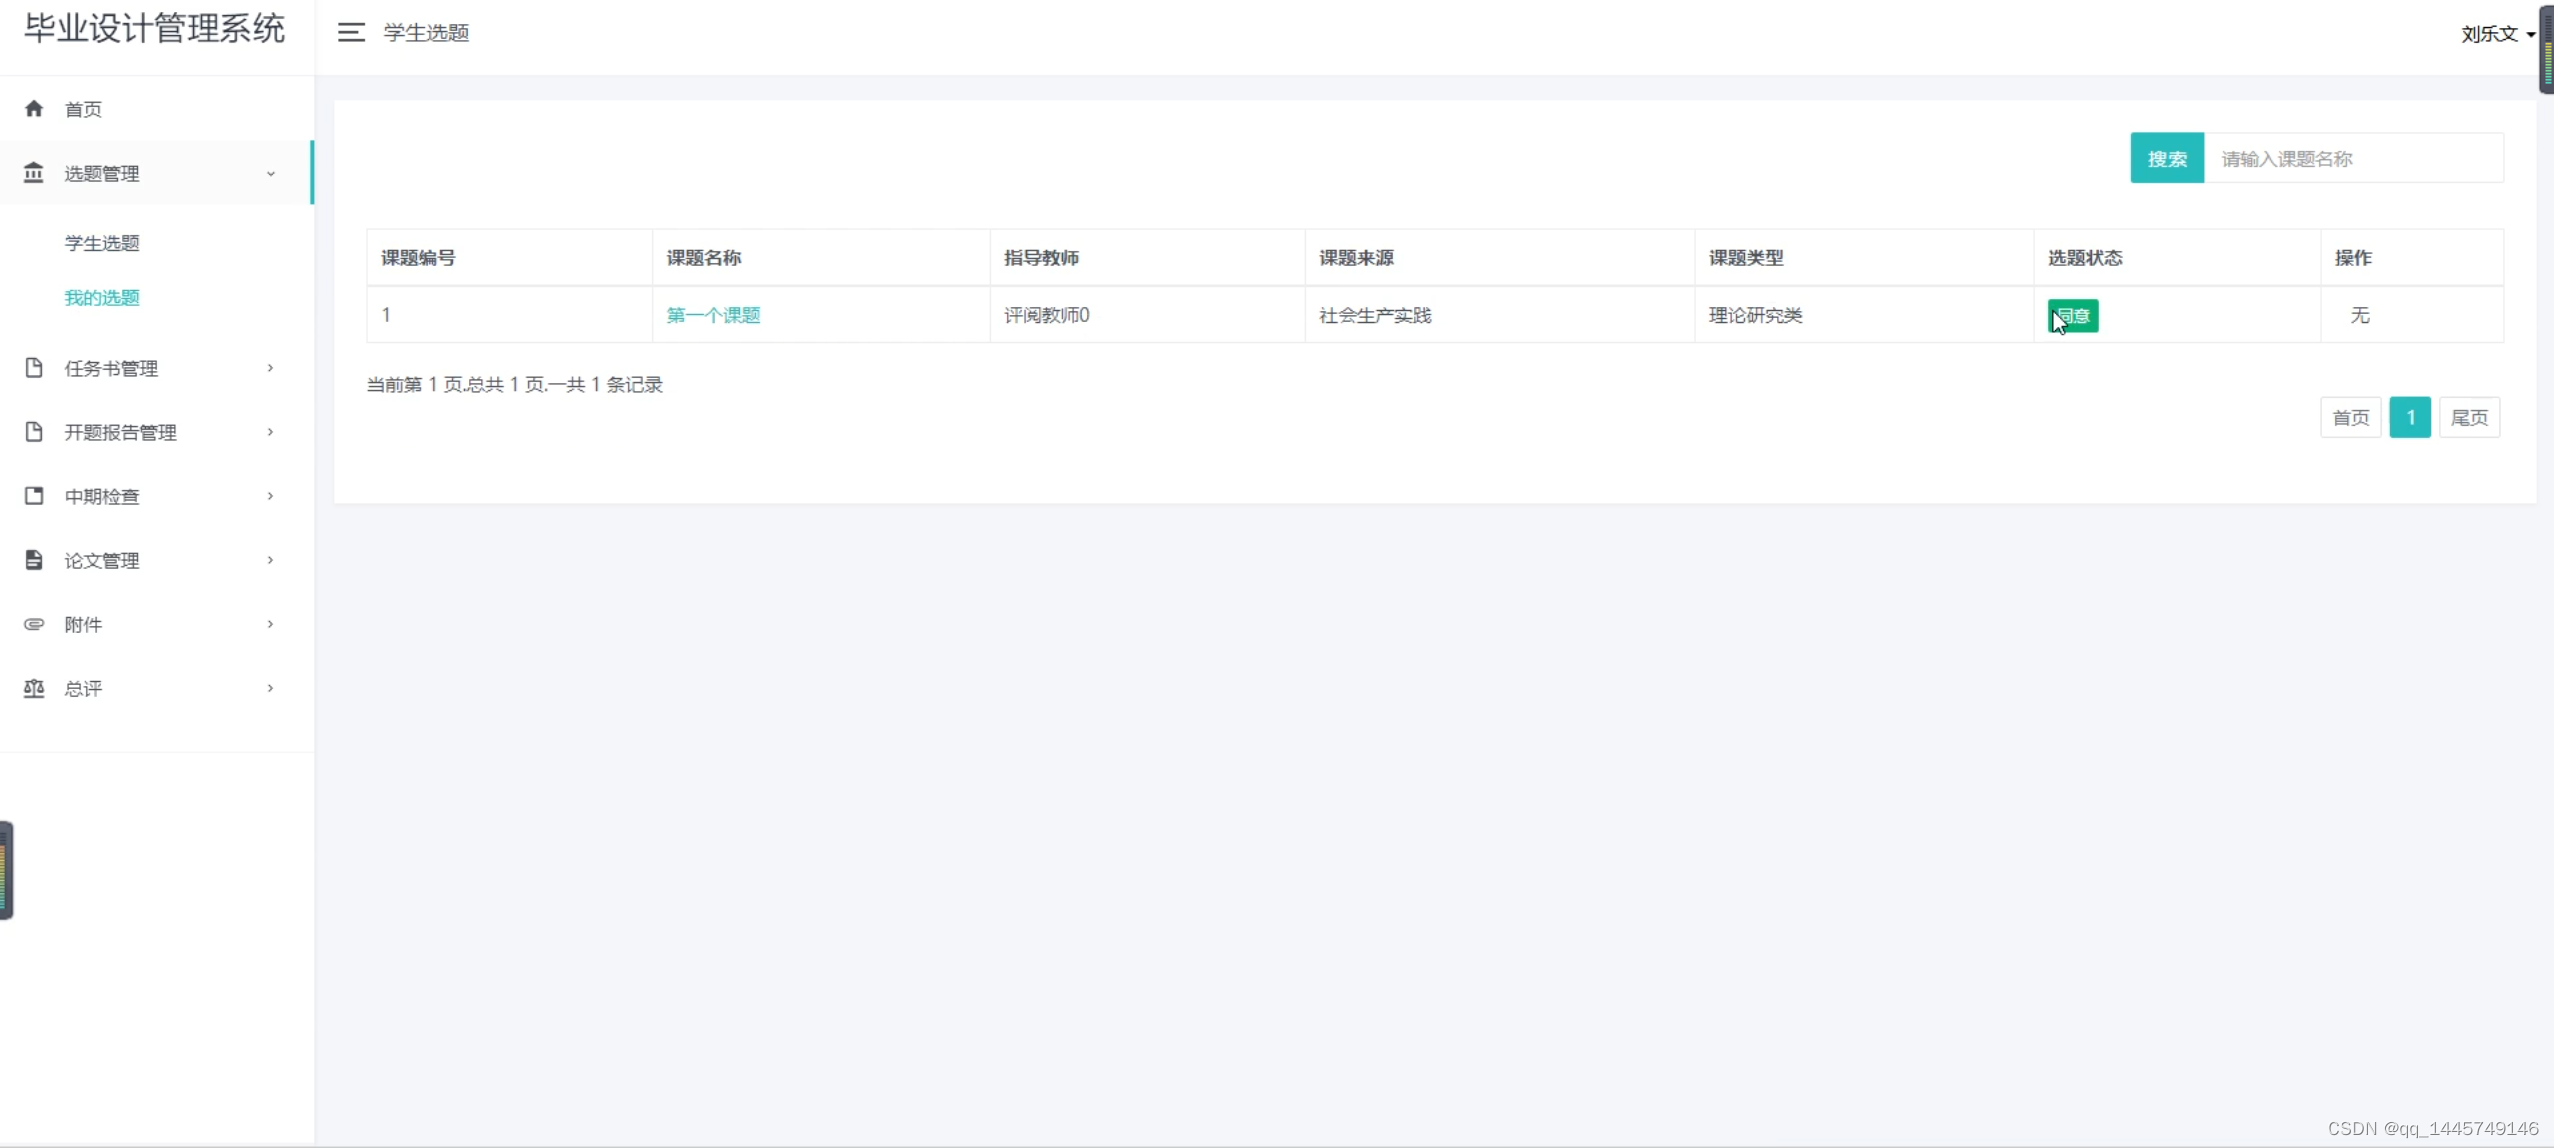Click the 请输入课题名称 search field
The height and width of the screenshot is (1148, 2554).
[2353, 158]
